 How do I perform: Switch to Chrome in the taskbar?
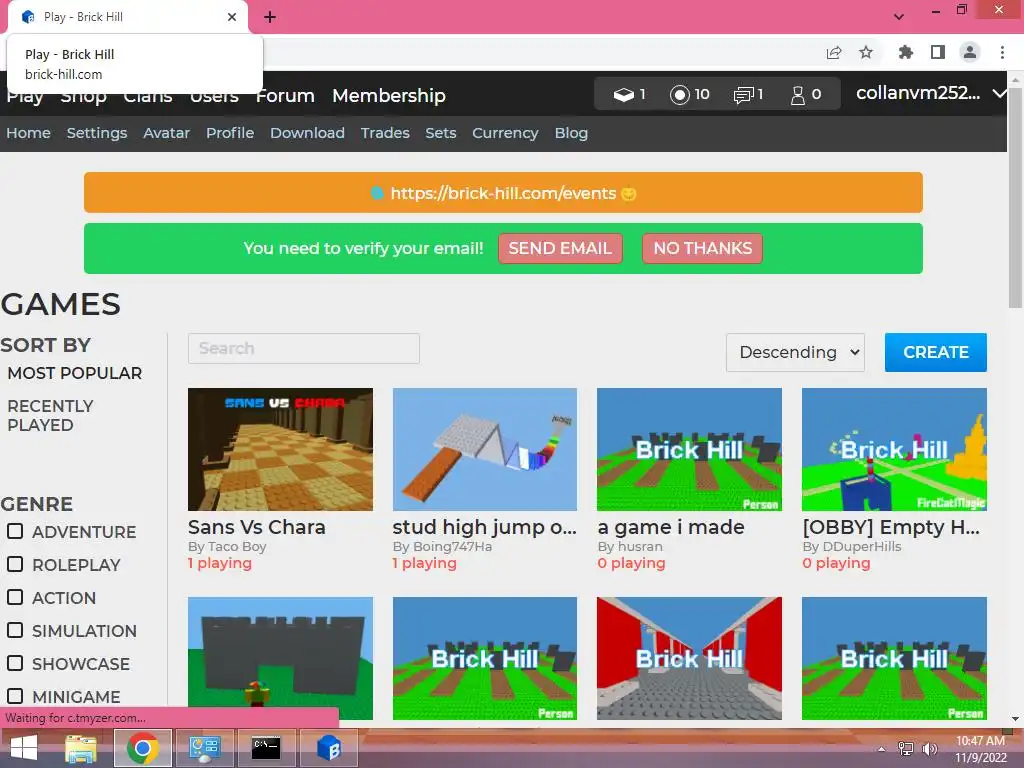143,748
